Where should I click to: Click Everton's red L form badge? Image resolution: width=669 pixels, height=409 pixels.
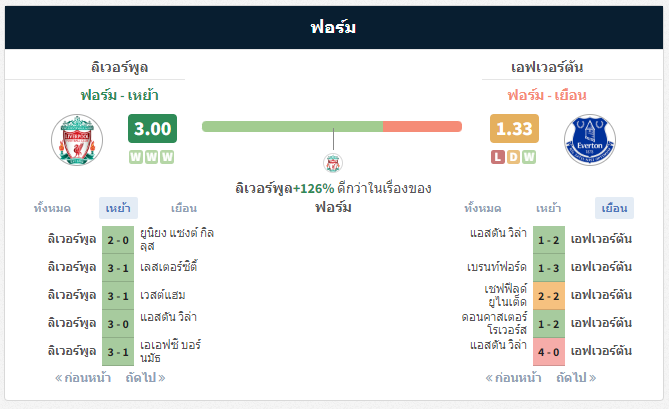point(497,157)
